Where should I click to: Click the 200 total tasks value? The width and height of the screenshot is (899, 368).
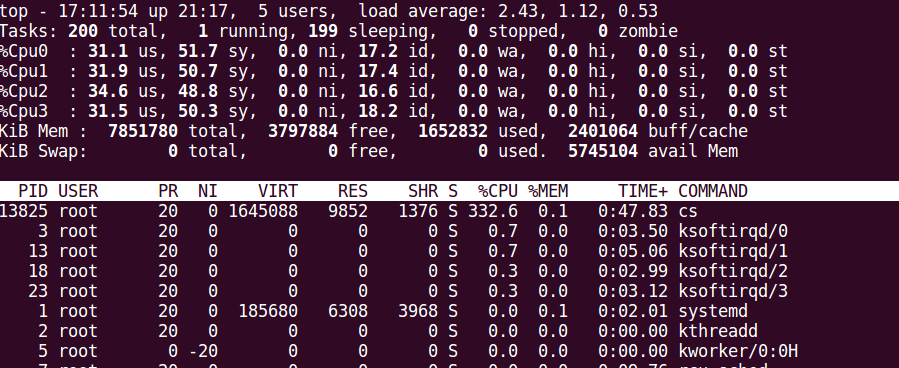(83, 31)
